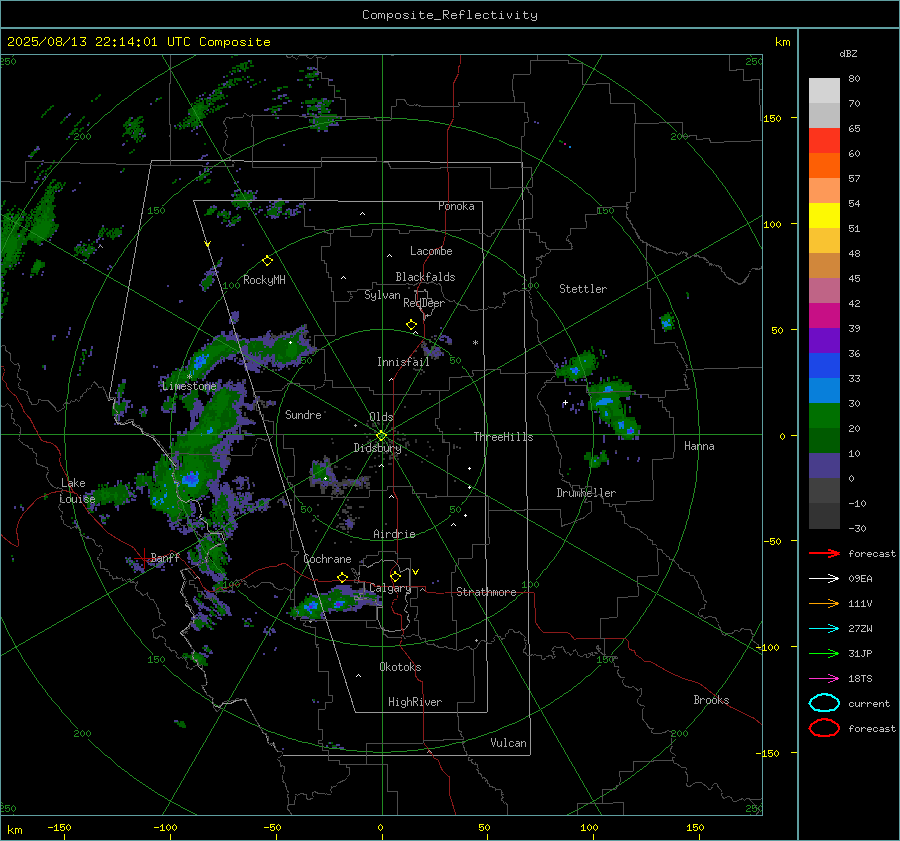Click the Limestone label
Viewport: 900px width, 841px height.
tap(189, 386)
